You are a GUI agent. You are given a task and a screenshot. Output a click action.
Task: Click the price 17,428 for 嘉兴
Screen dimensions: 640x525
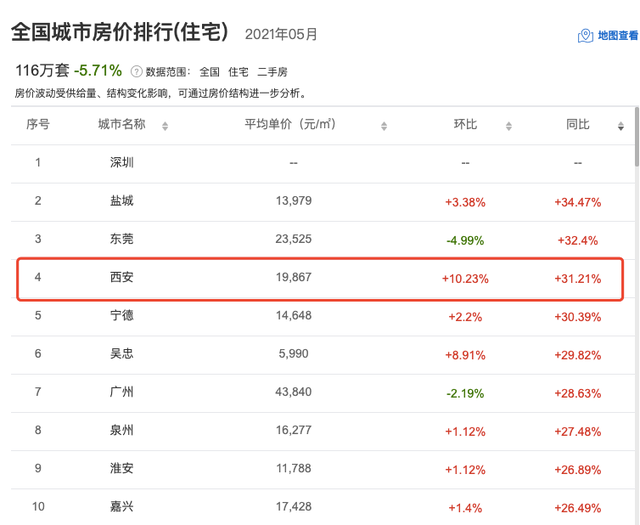293,507
